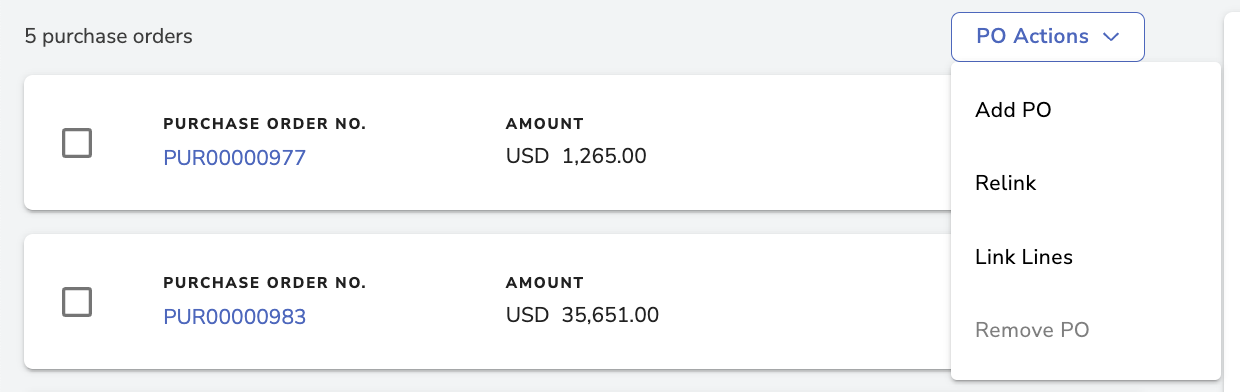1240x392 pixels.
Task: Click the Purchase Order No. label above PUR00000983
Action: 265,283
